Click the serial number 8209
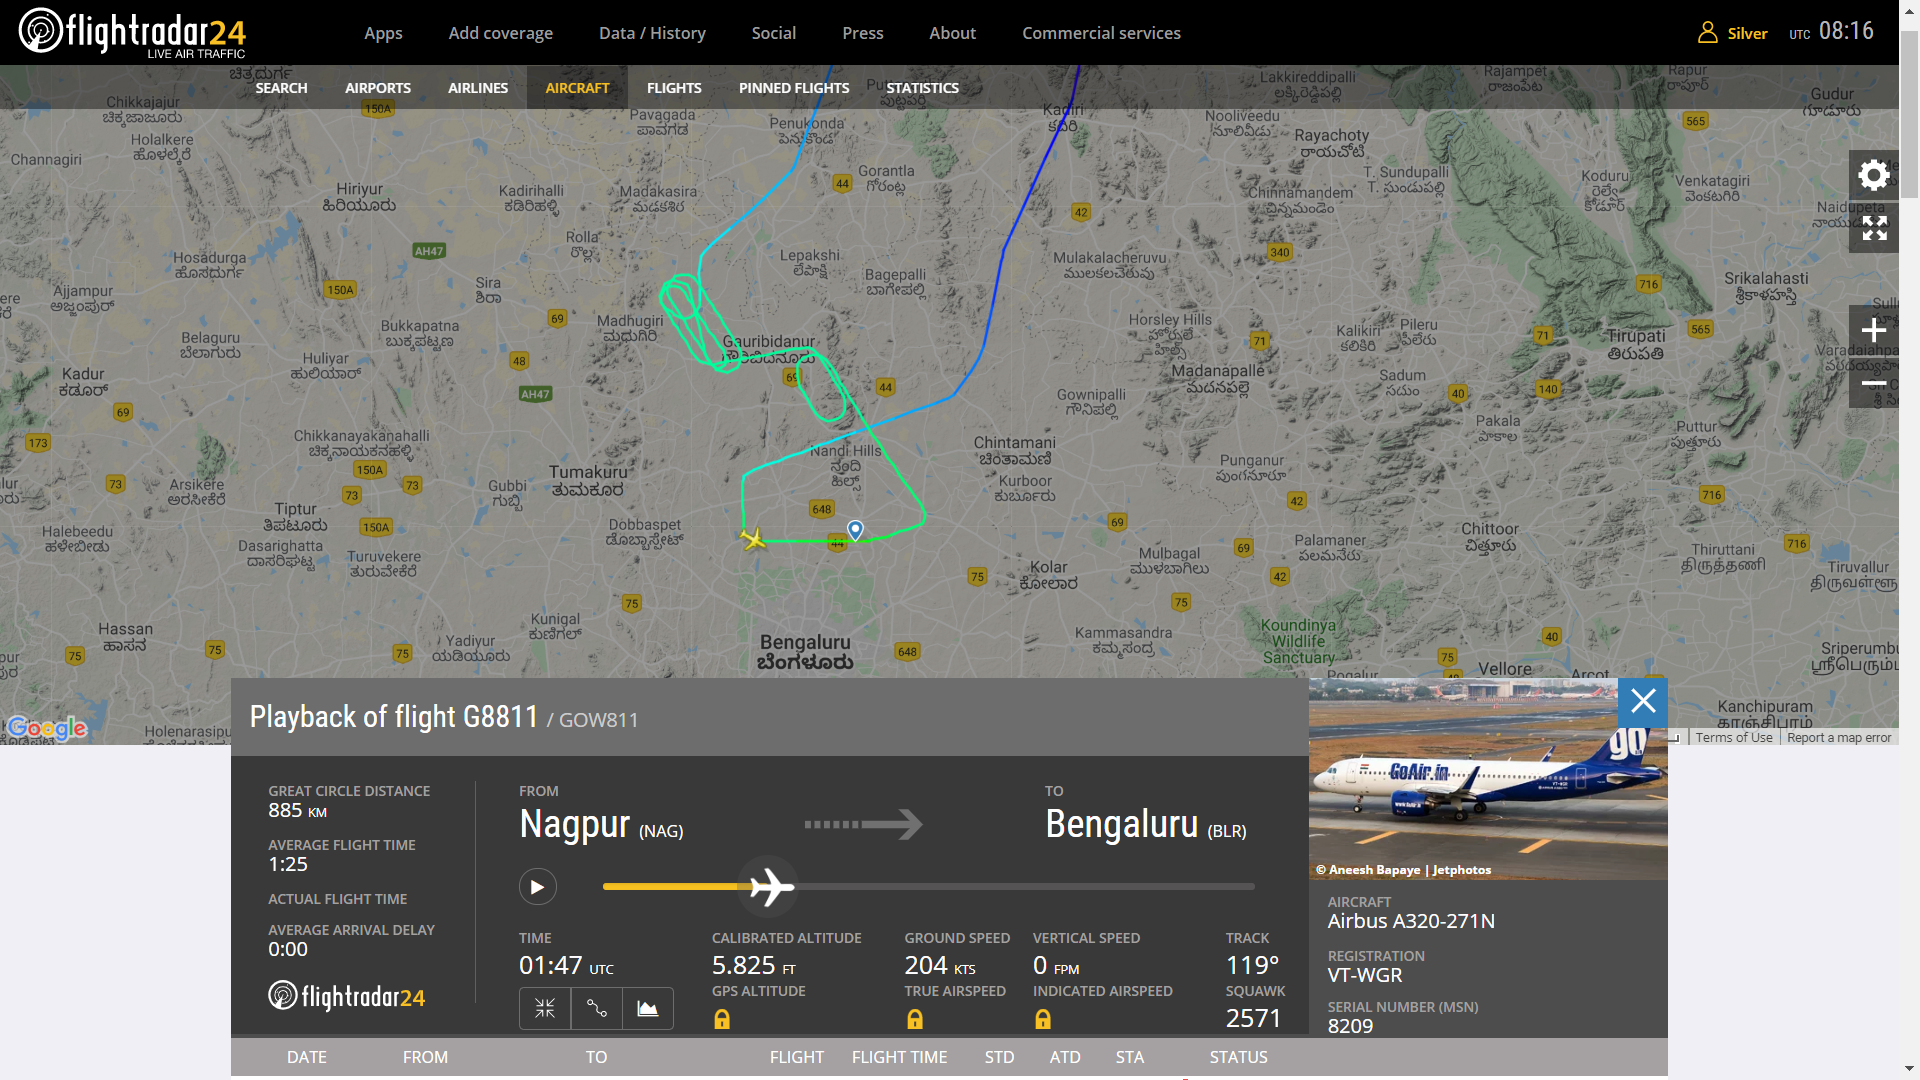The width and height of the screenshot is (1920, 1080). point(1350,1026)
